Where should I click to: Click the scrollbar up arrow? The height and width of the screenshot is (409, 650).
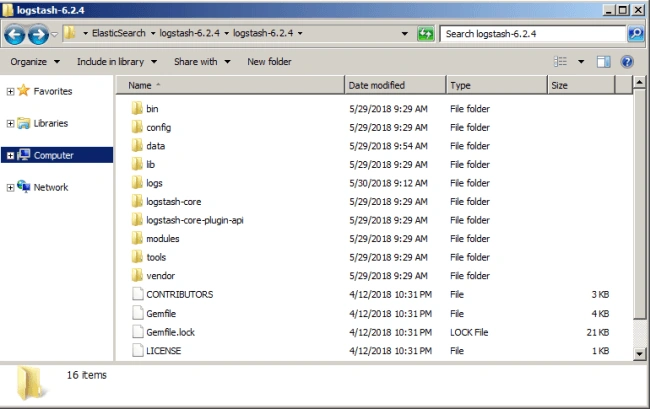click(639, 82)
